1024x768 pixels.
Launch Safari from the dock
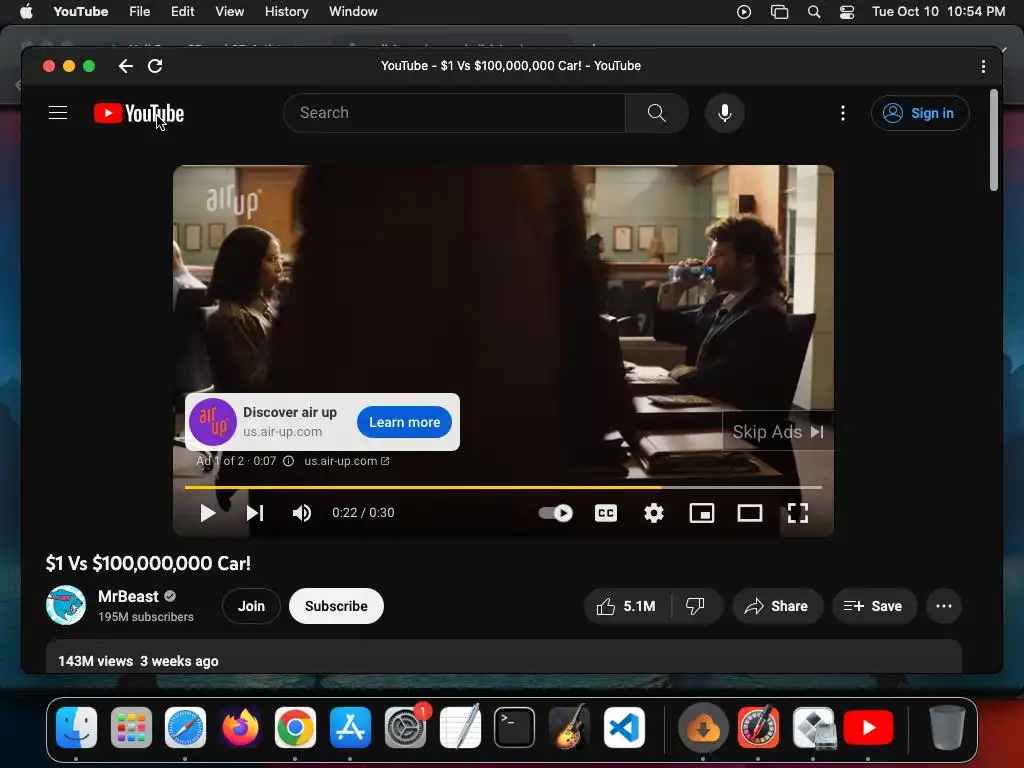[185, 728]
